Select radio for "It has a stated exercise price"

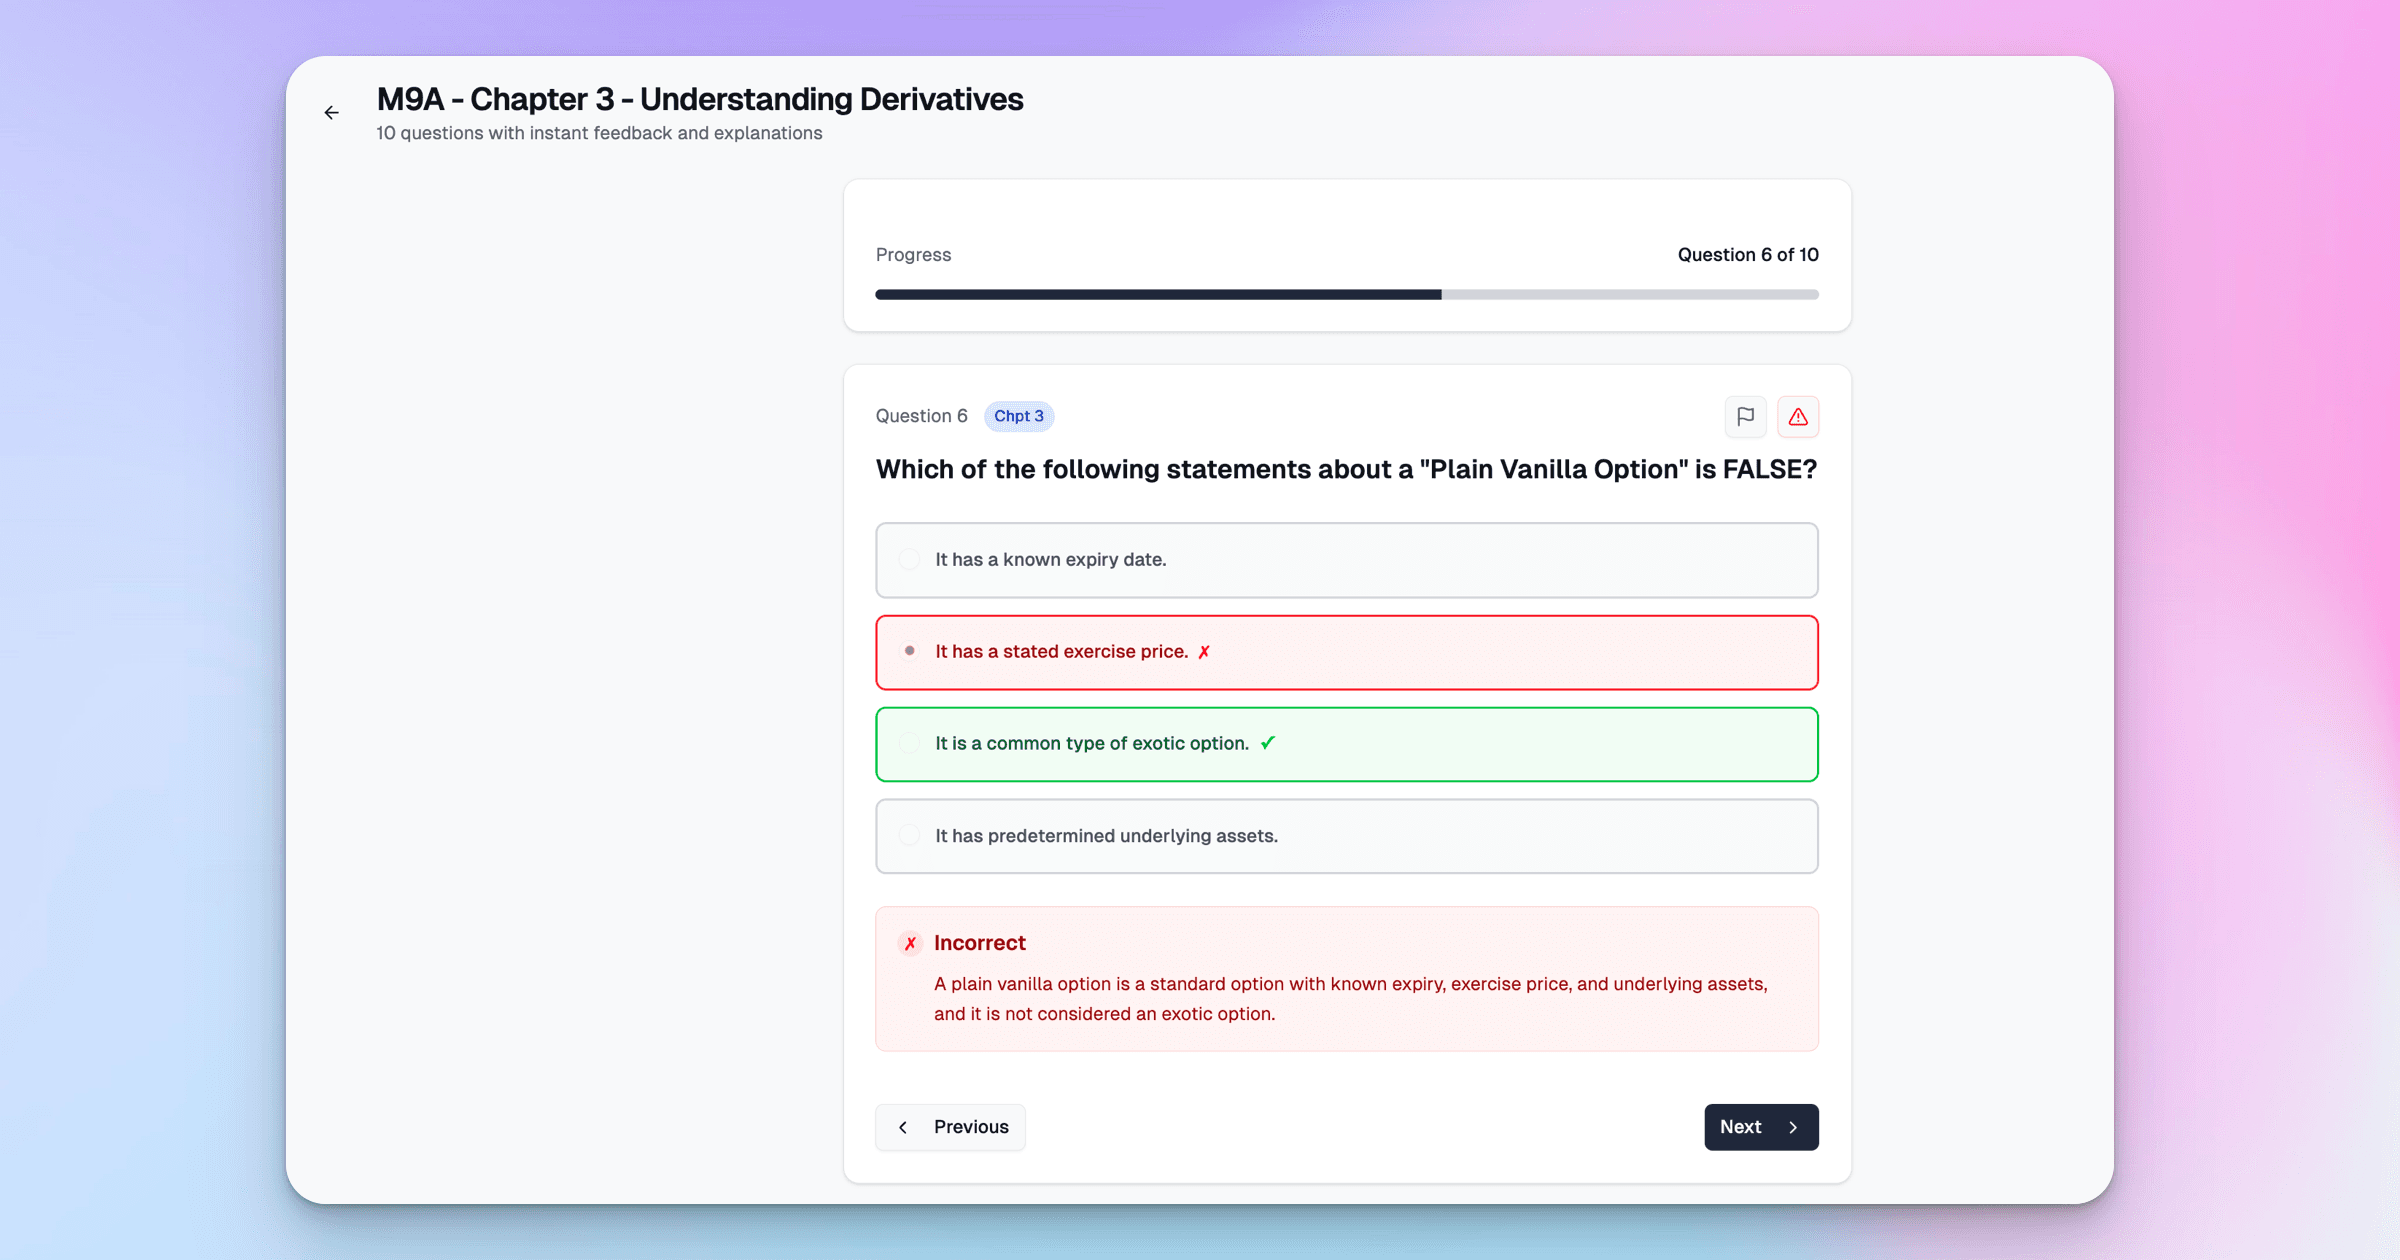pyautogui.click(x=909, y=651)
